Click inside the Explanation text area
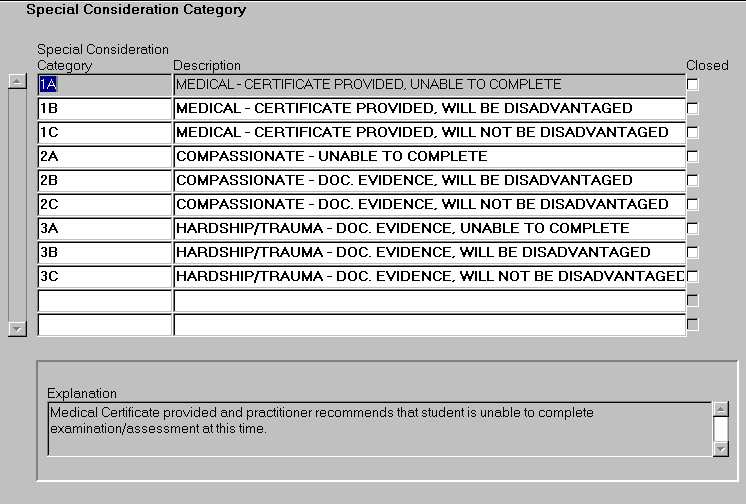Screen dimensions: 746x504 point(379,429)
